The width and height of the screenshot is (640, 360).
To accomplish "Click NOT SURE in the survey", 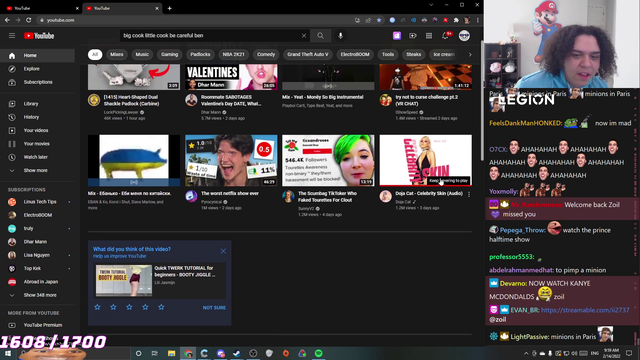I will click(x=214, y=308).
